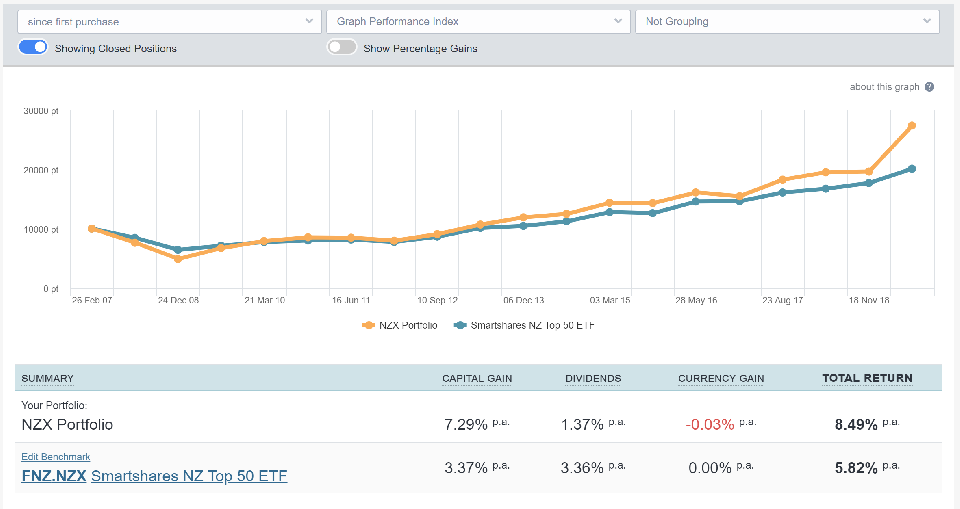
Task: Toggle Showing Closed Positions switch
Action: (33, 48)
